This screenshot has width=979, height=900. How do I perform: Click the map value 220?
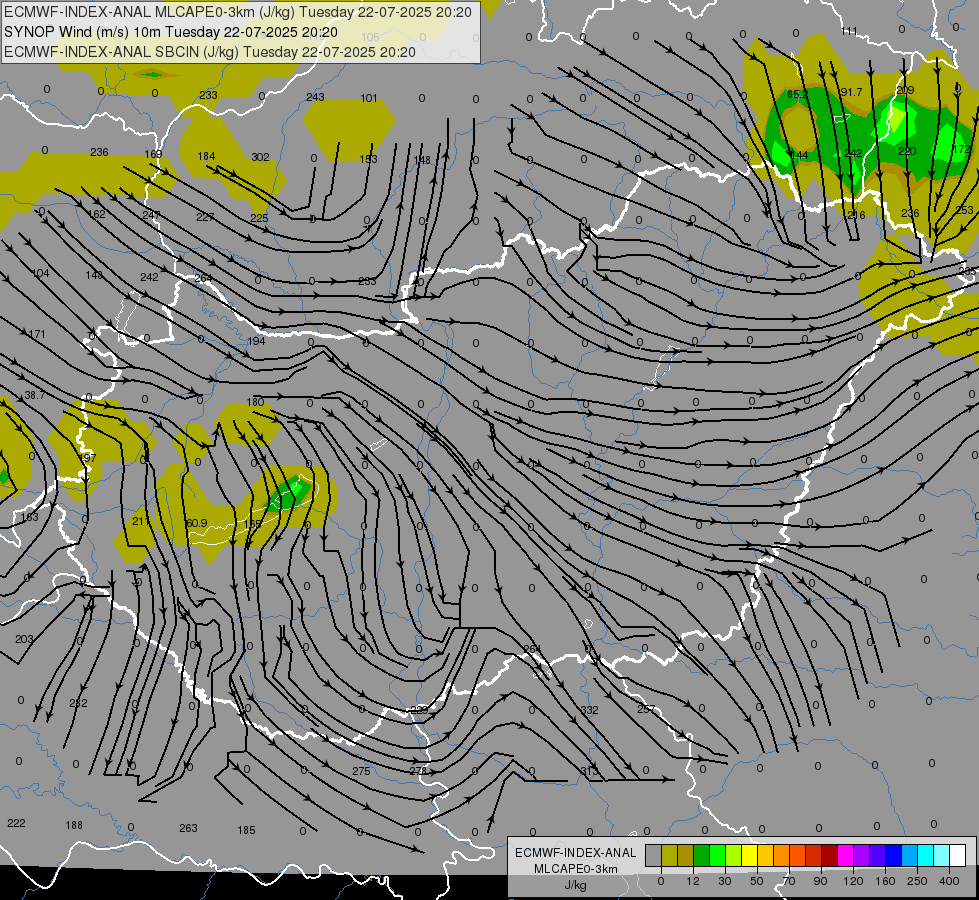(907, 151)
